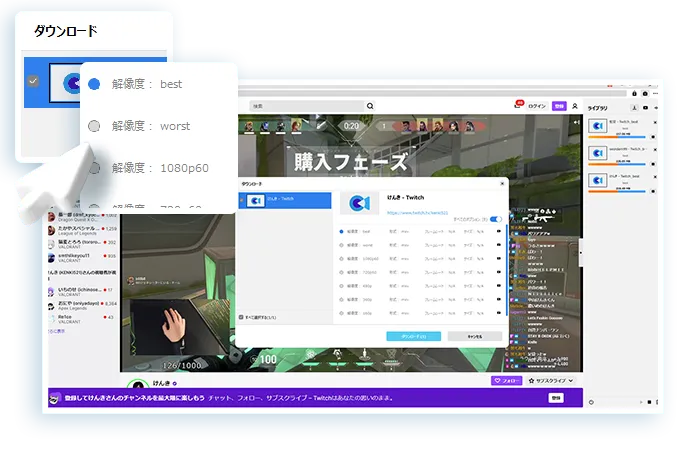Viewport: 684px width, 449px height.
Task: Click the icon ending the 160p row
Action: (x=498, y=313)
